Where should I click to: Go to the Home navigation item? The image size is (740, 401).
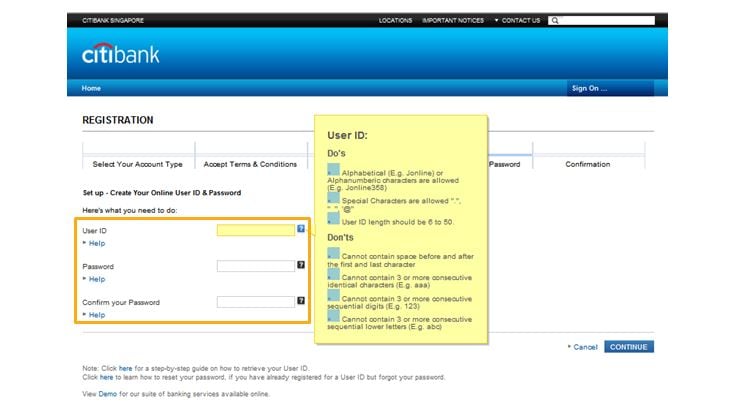tap(91, 88)
